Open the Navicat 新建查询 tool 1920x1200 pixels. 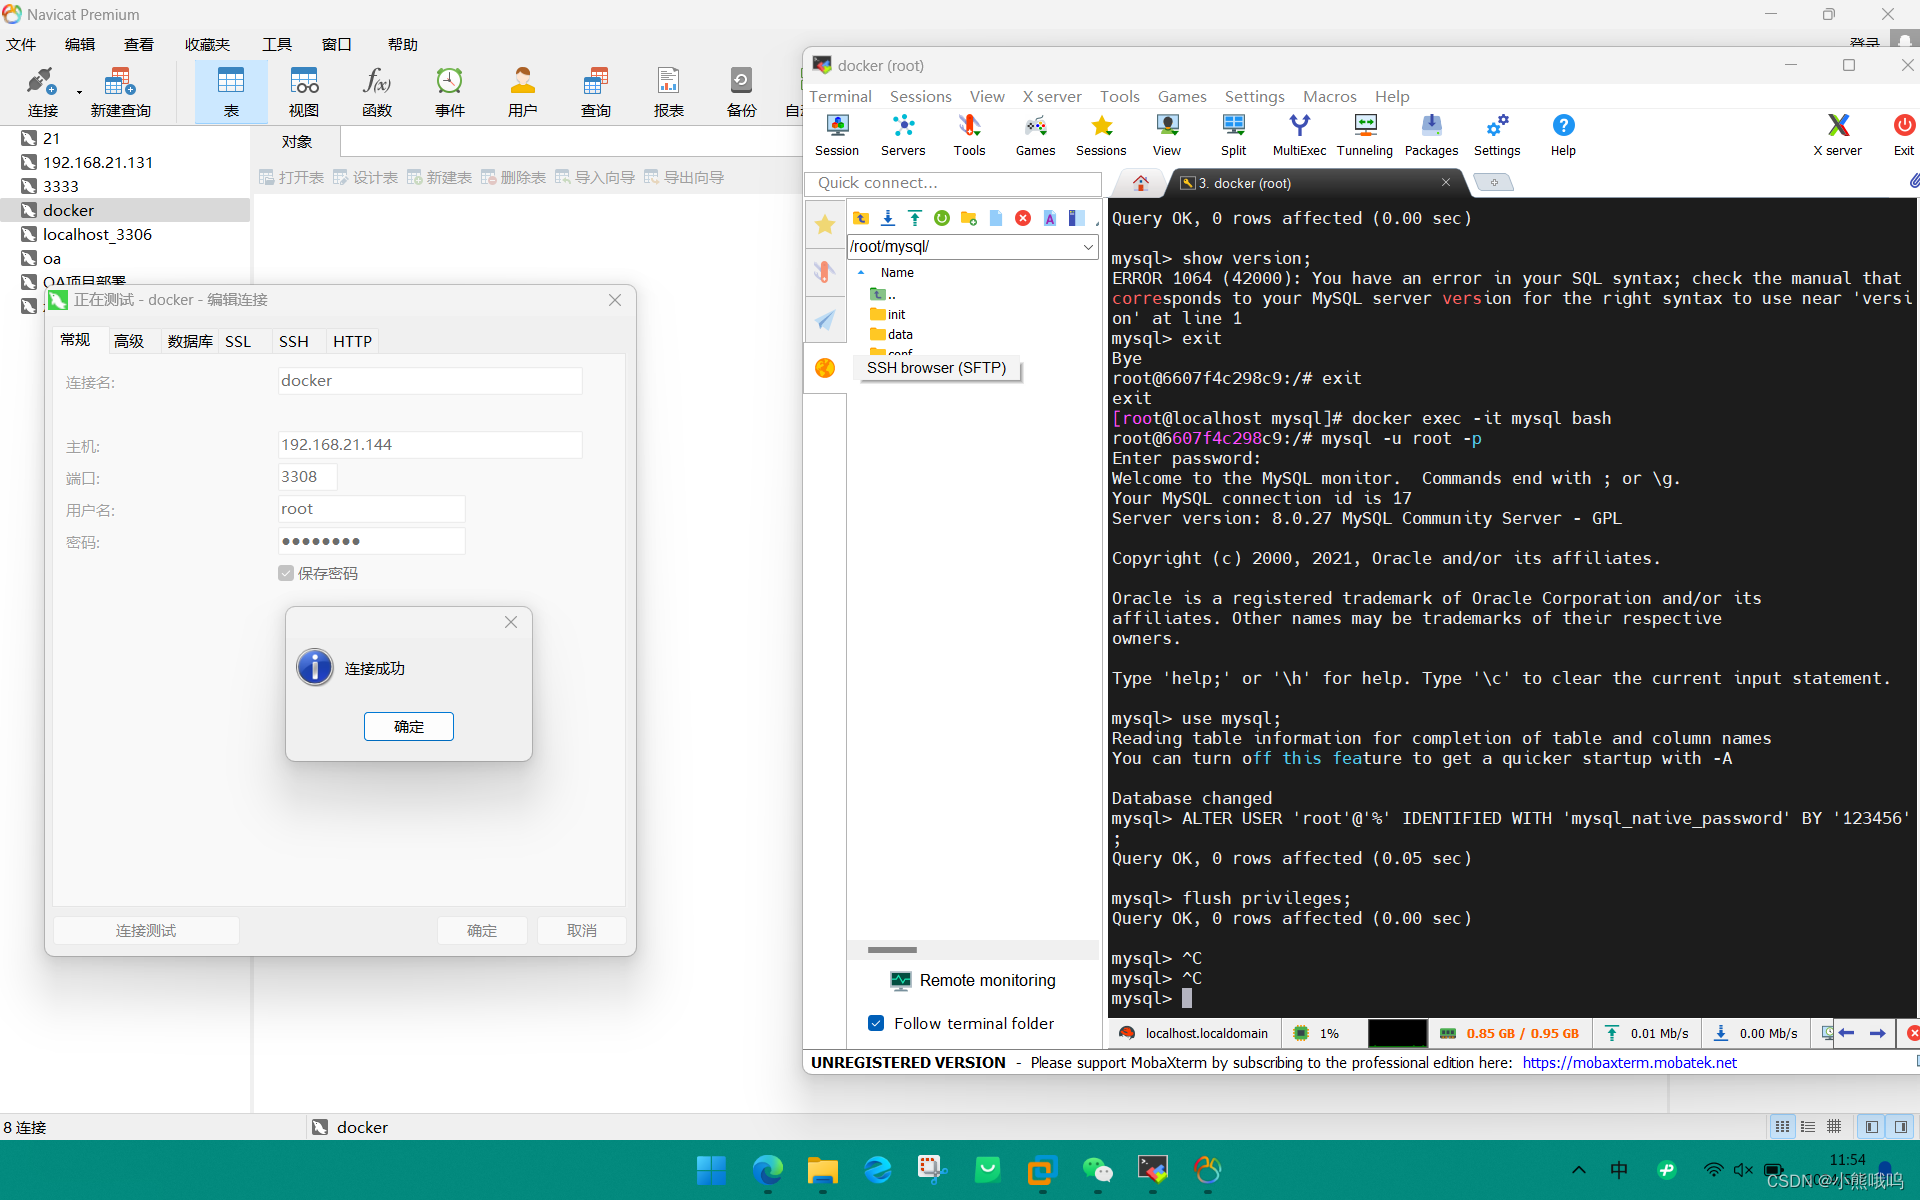click(120, 90)
